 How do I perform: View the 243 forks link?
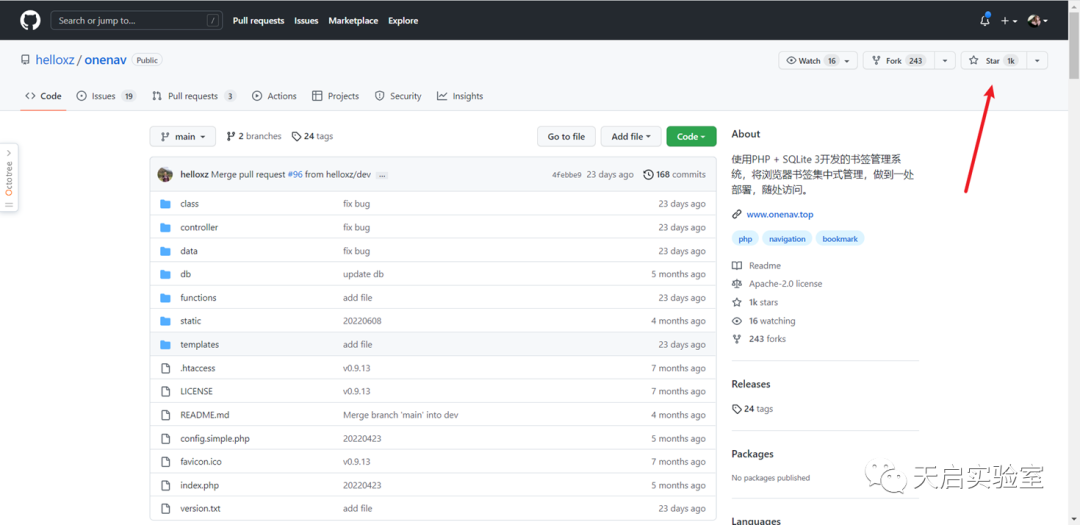[x=759, y=339]
